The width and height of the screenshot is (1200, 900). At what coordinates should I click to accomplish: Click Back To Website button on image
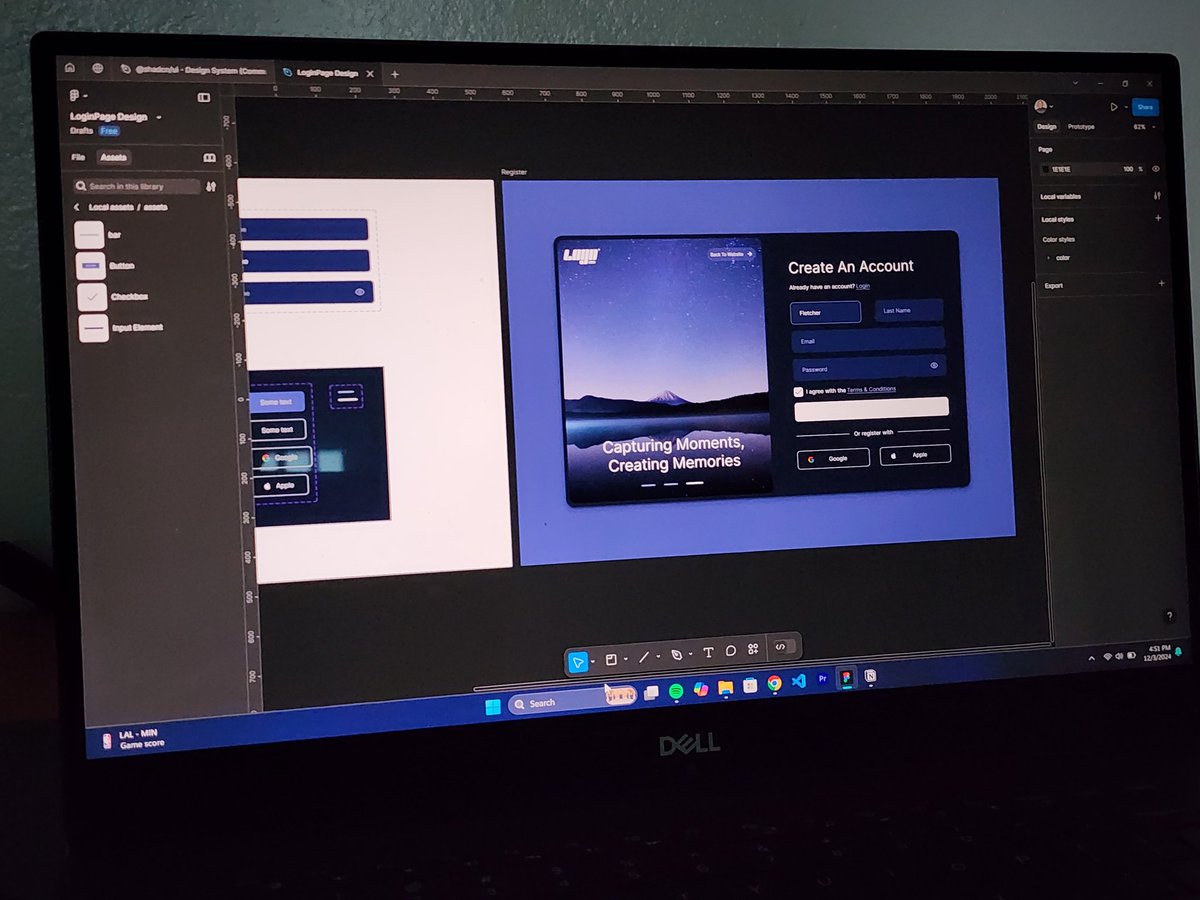(x=731, y=254)
